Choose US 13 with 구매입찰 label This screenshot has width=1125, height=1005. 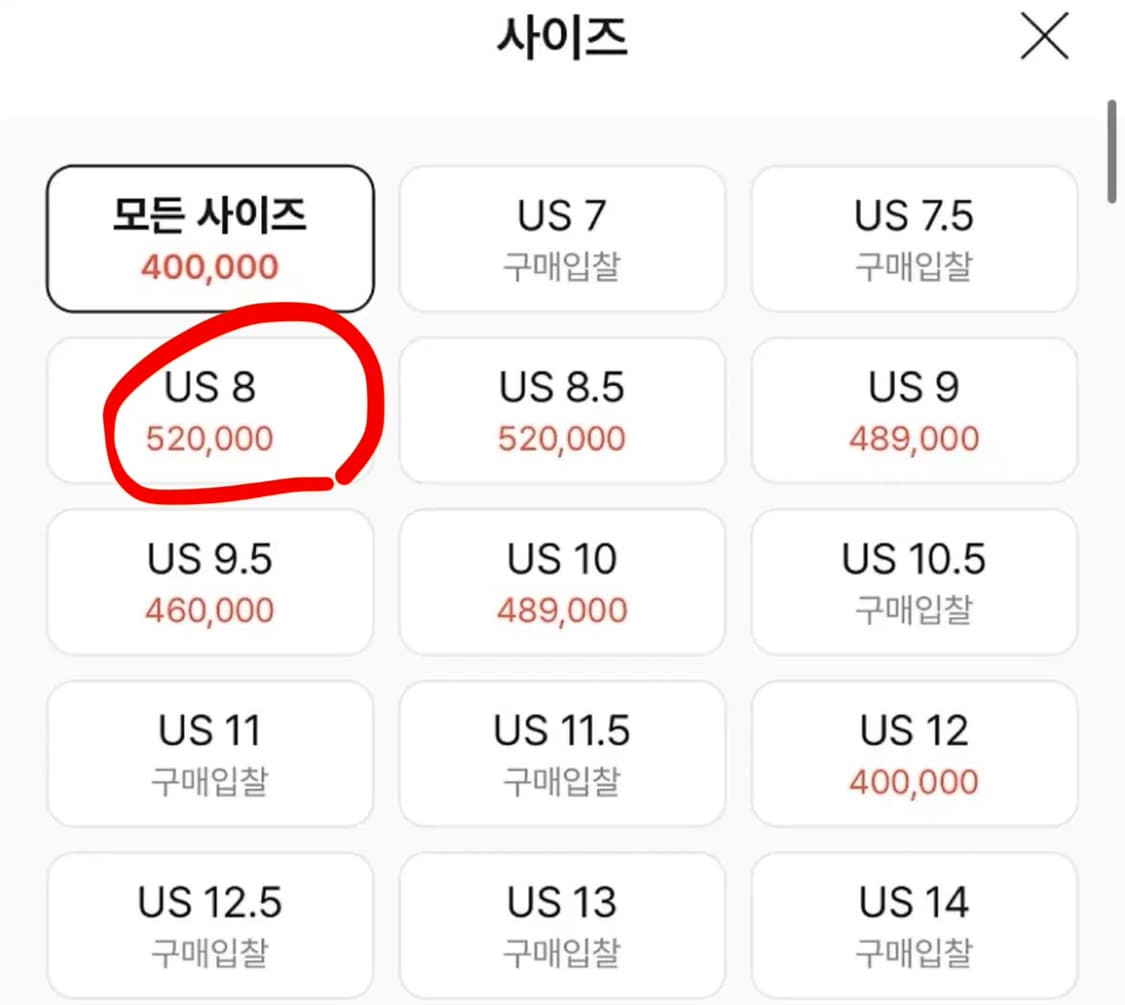click(561, 922)
